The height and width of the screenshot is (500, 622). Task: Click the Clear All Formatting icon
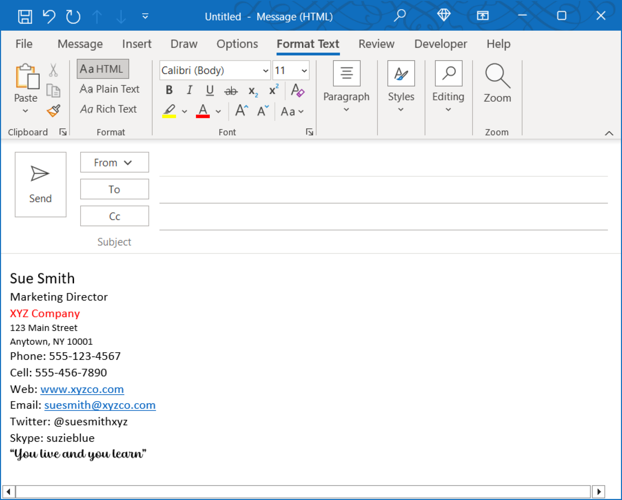coord(297,91)
